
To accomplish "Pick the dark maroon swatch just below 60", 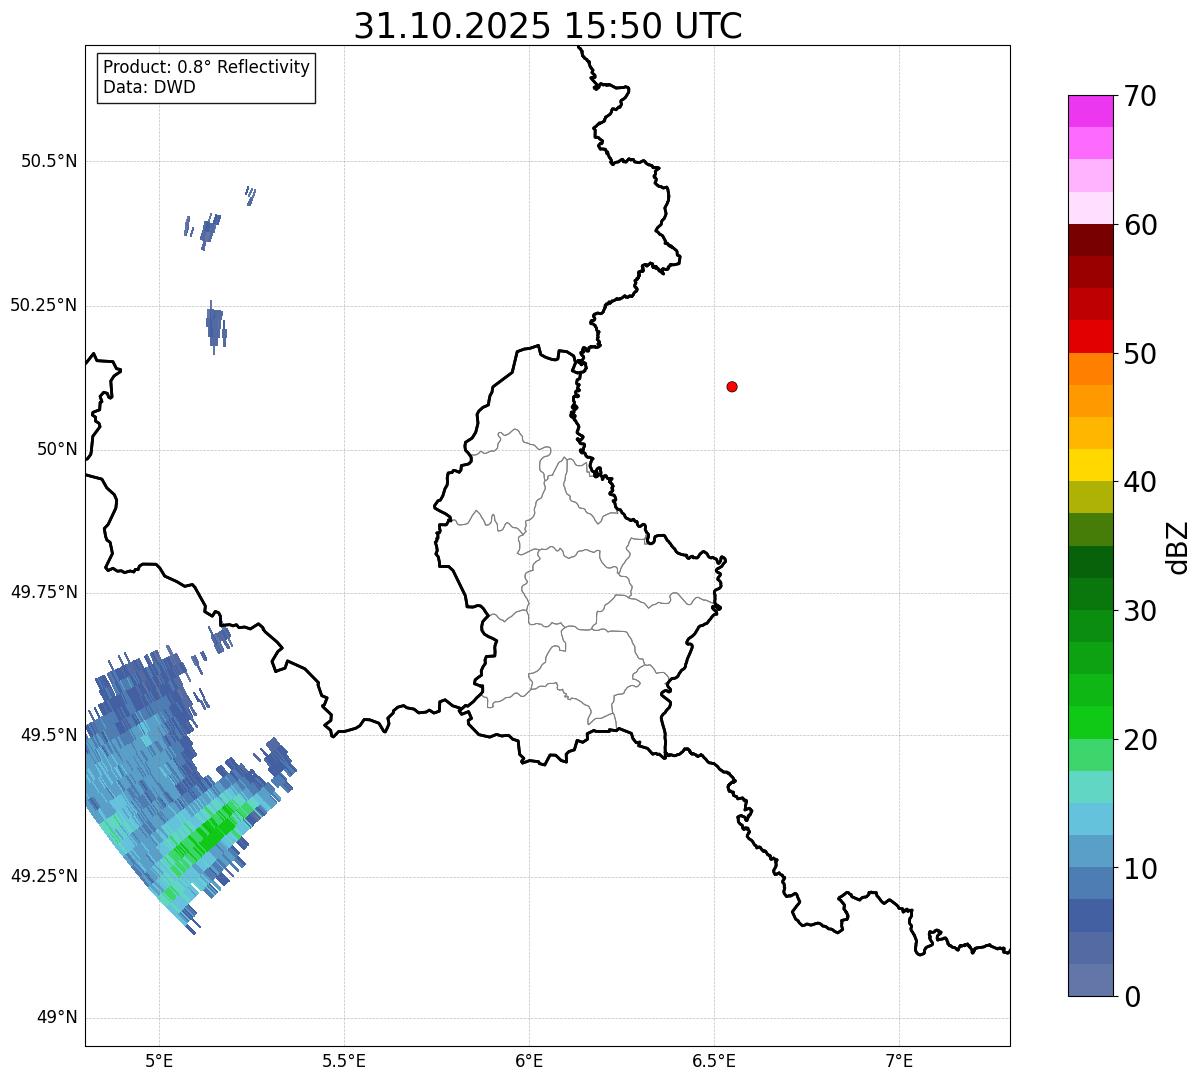I will pyautogui.click(x=1090, y=240).
